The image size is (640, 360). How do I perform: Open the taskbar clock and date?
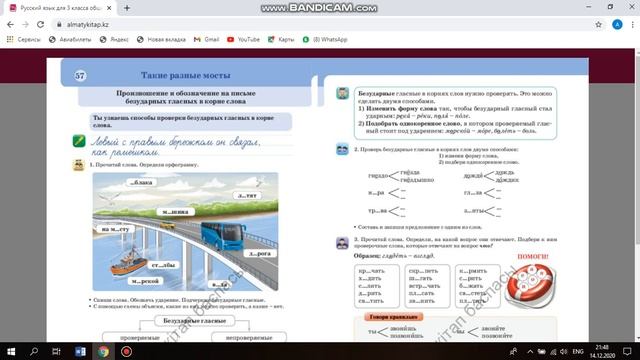[602, 351]
